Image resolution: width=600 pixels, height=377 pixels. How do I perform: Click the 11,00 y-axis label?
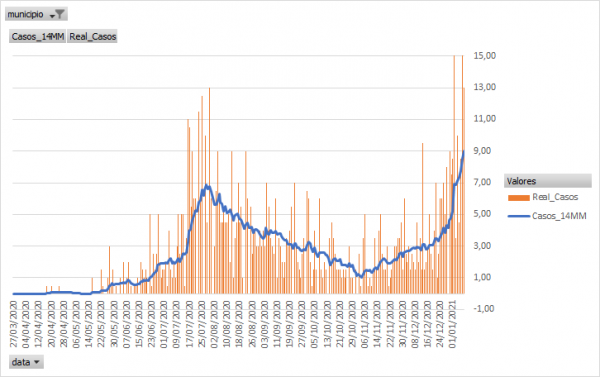coord(484,119)
